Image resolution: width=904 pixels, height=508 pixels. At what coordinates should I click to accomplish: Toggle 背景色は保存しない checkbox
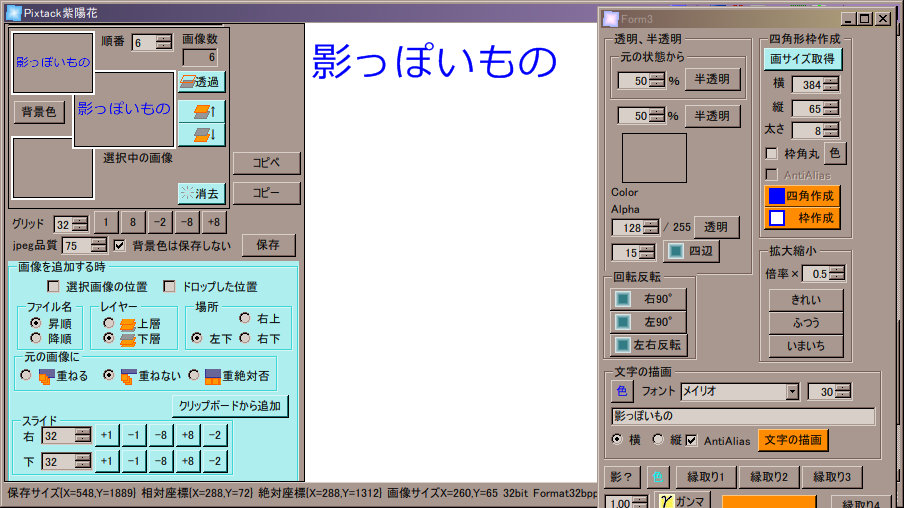coord(119,245)
